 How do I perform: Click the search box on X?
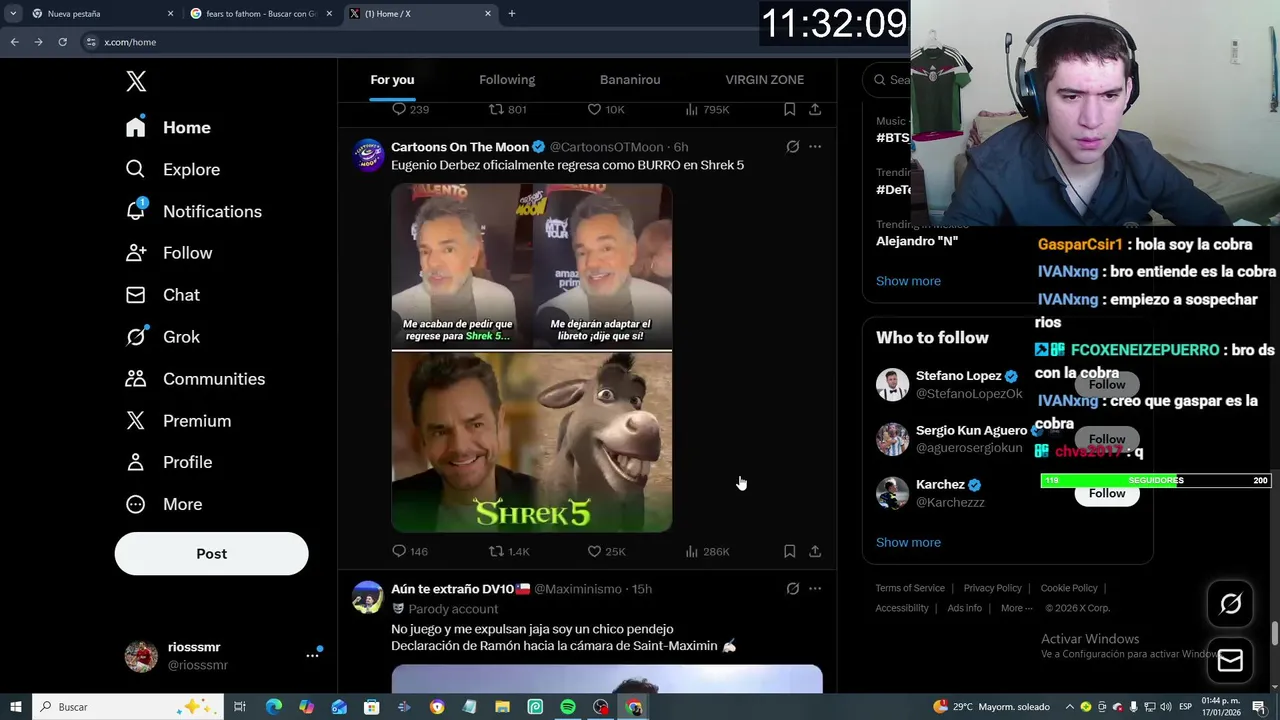[x=888, y=80]
